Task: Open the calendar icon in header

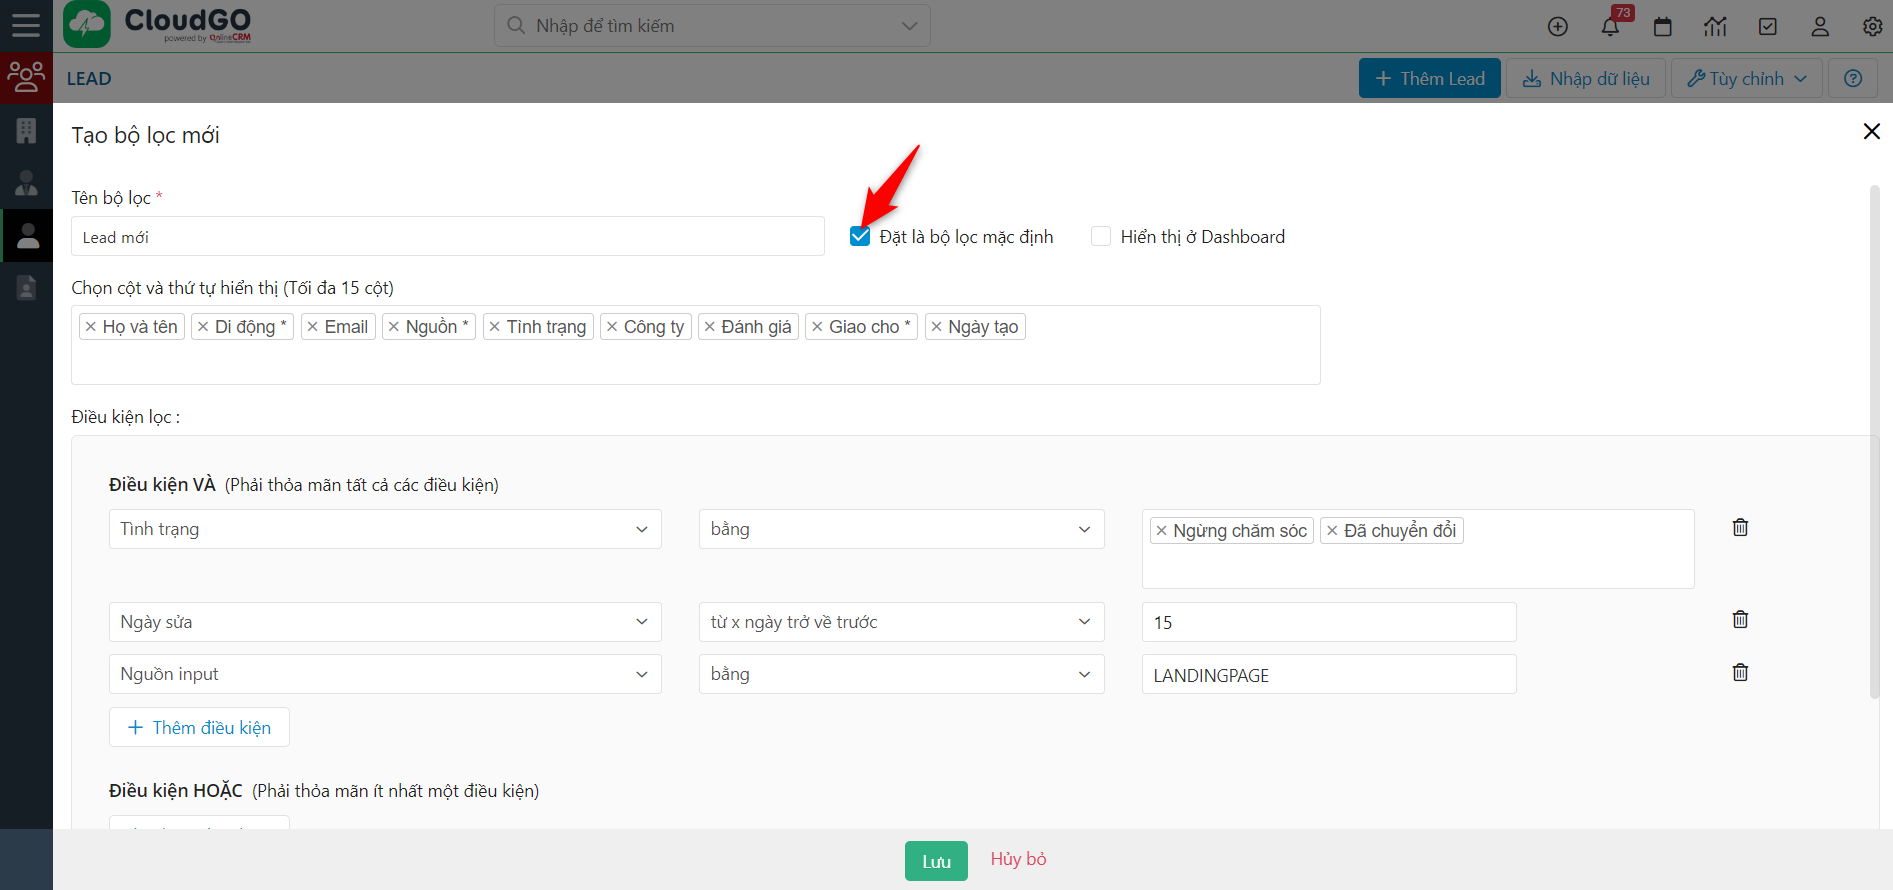Action: pos(1663,27)
